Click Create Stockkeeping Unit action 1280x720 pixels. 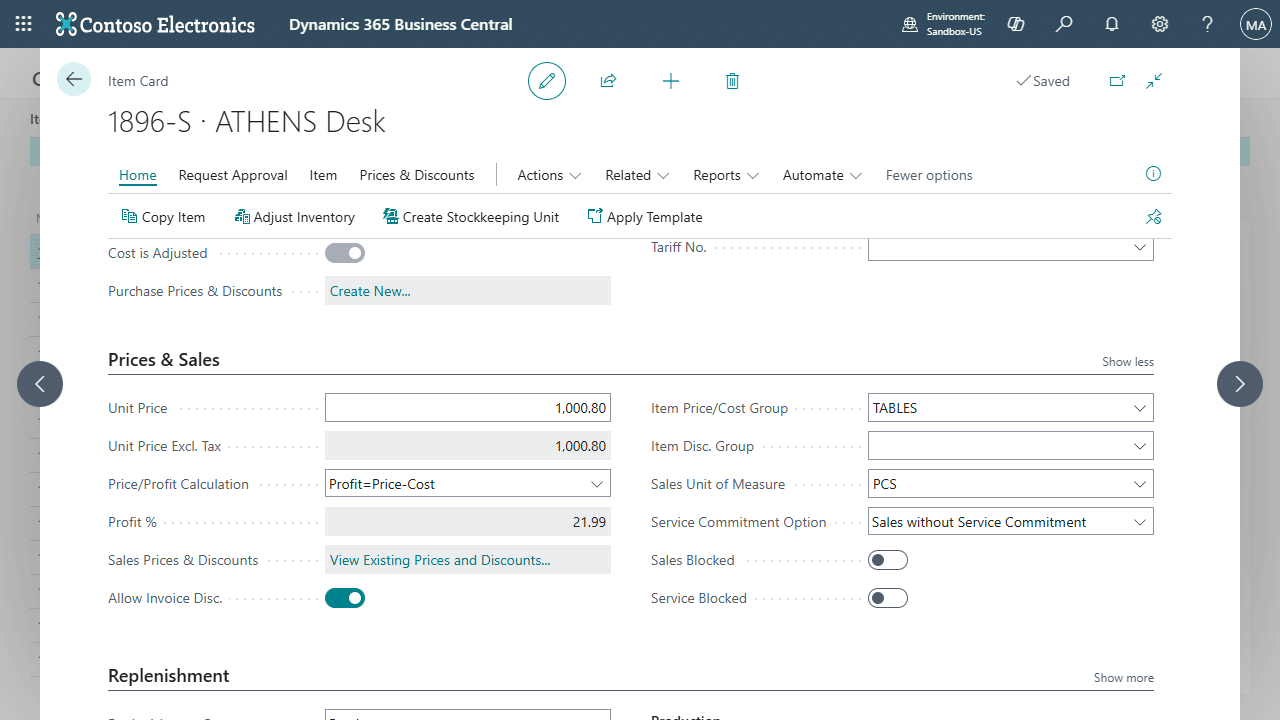click(x=471, y=217)
